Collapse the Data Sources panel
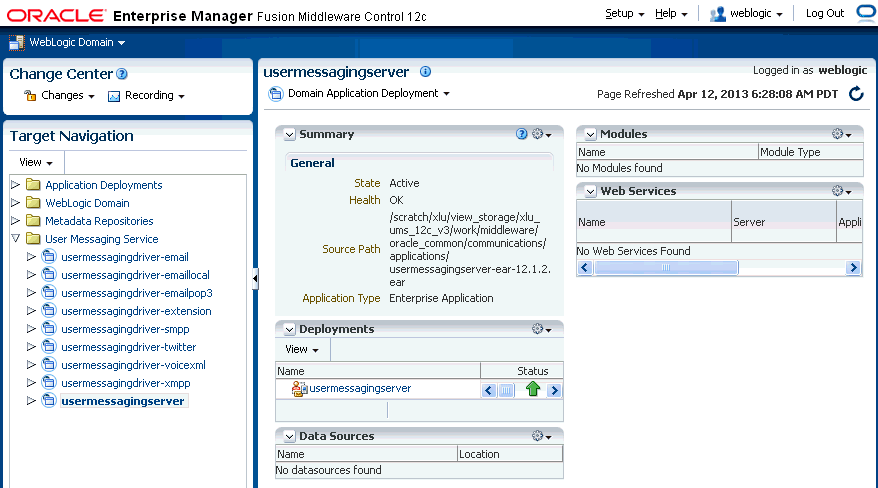This screenshot has height=488, width=878. coord(289,437)
